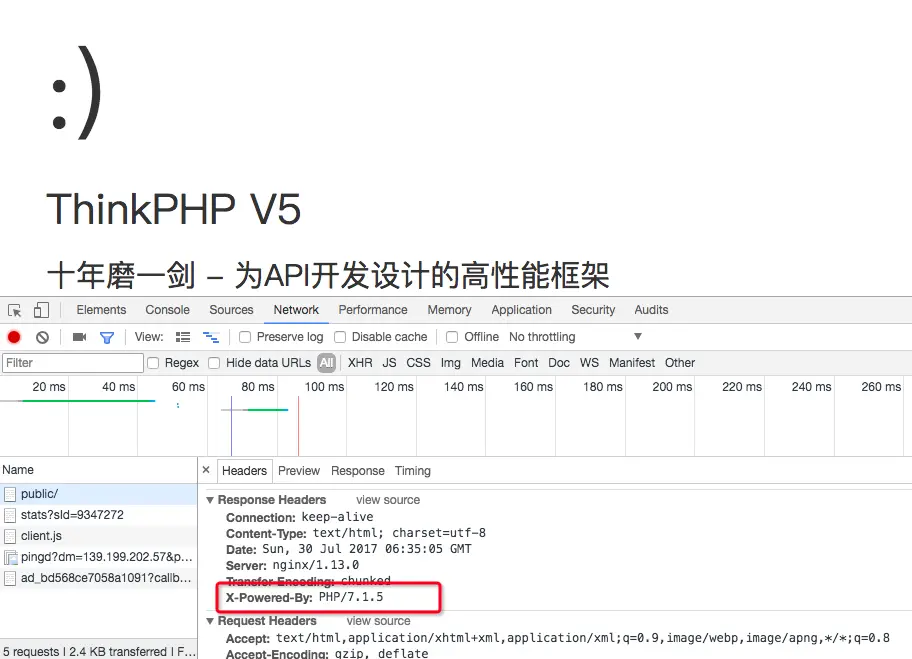Clear the network log icon
The width and height of the screenshot is (912, 659).
point(42,337)
